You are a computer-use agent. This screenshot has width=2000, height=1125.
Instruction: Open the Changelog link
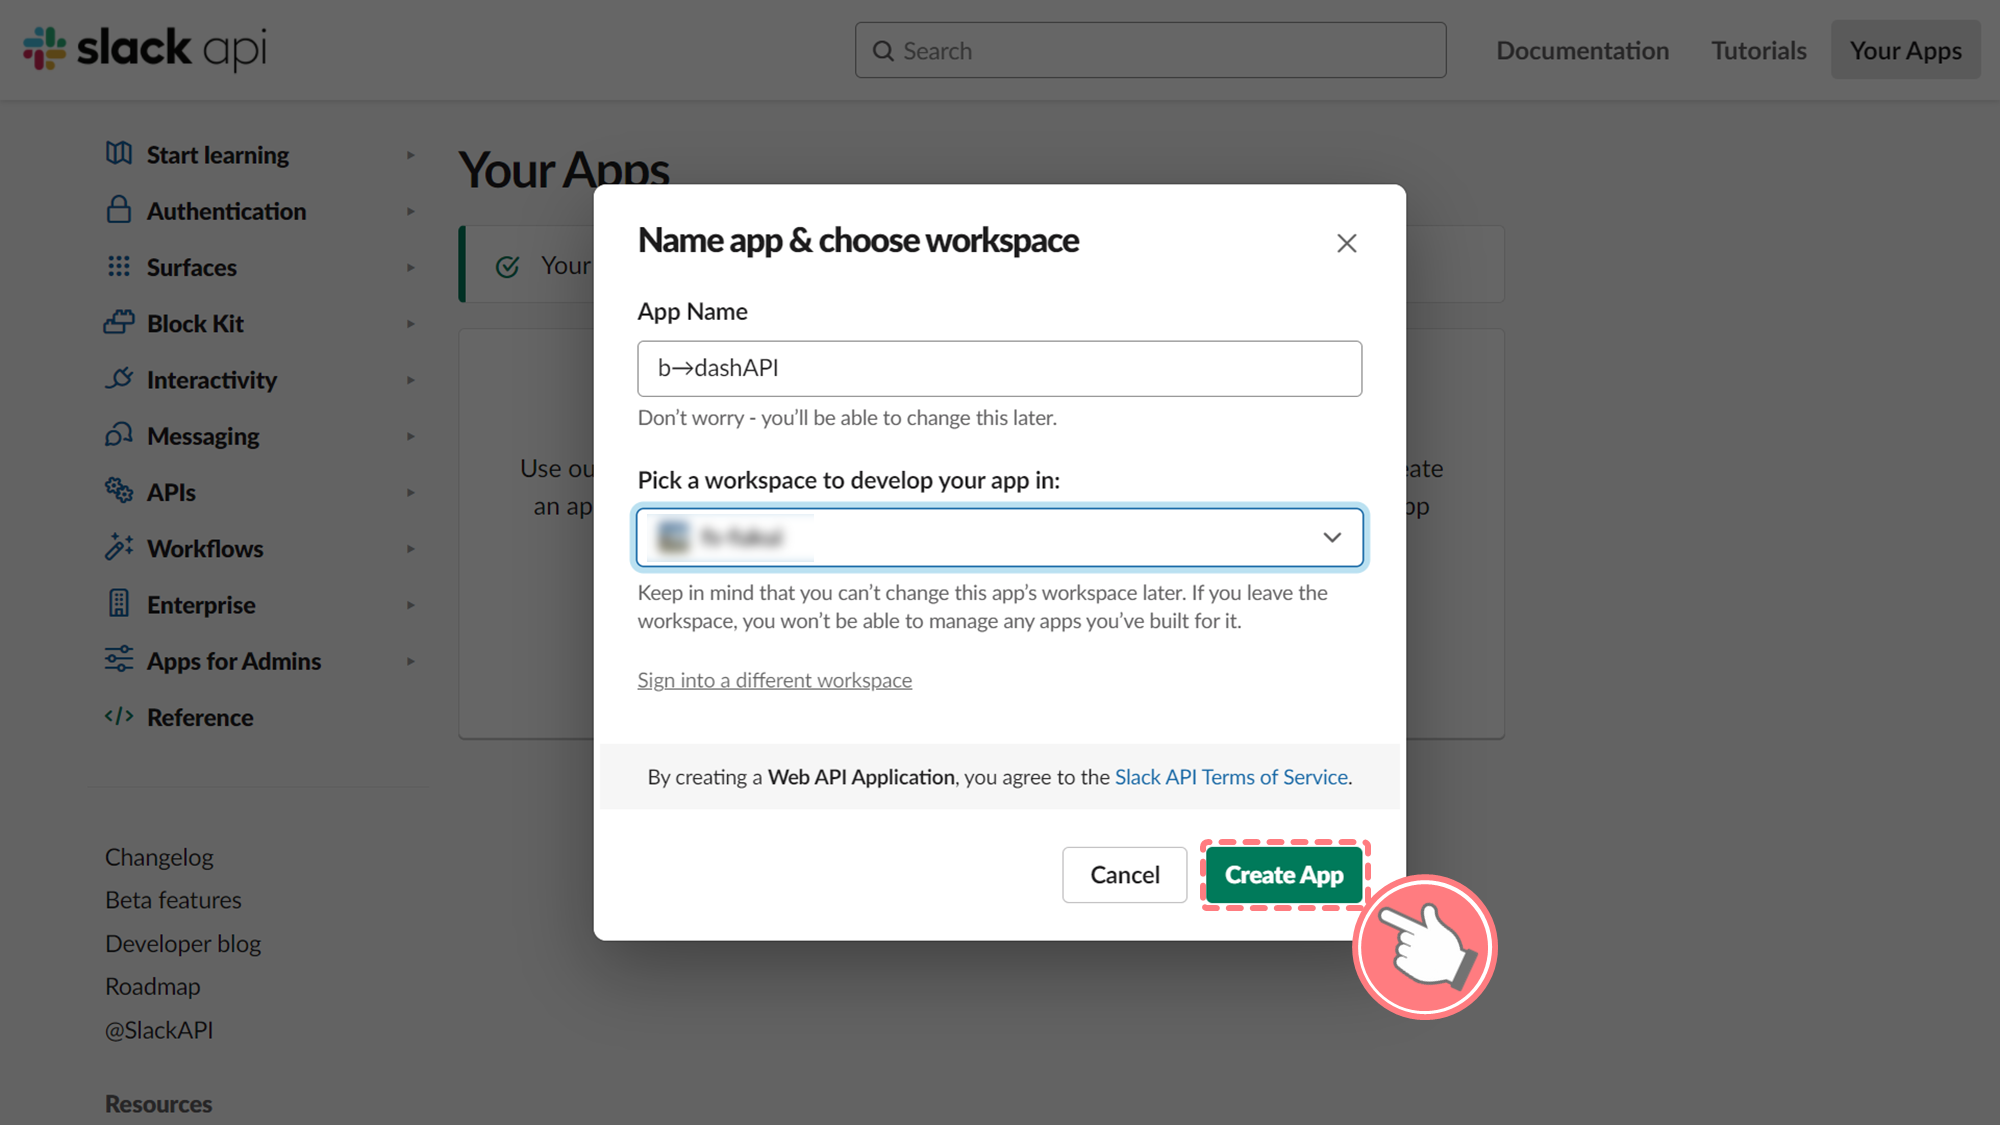(x=159, y=857)
